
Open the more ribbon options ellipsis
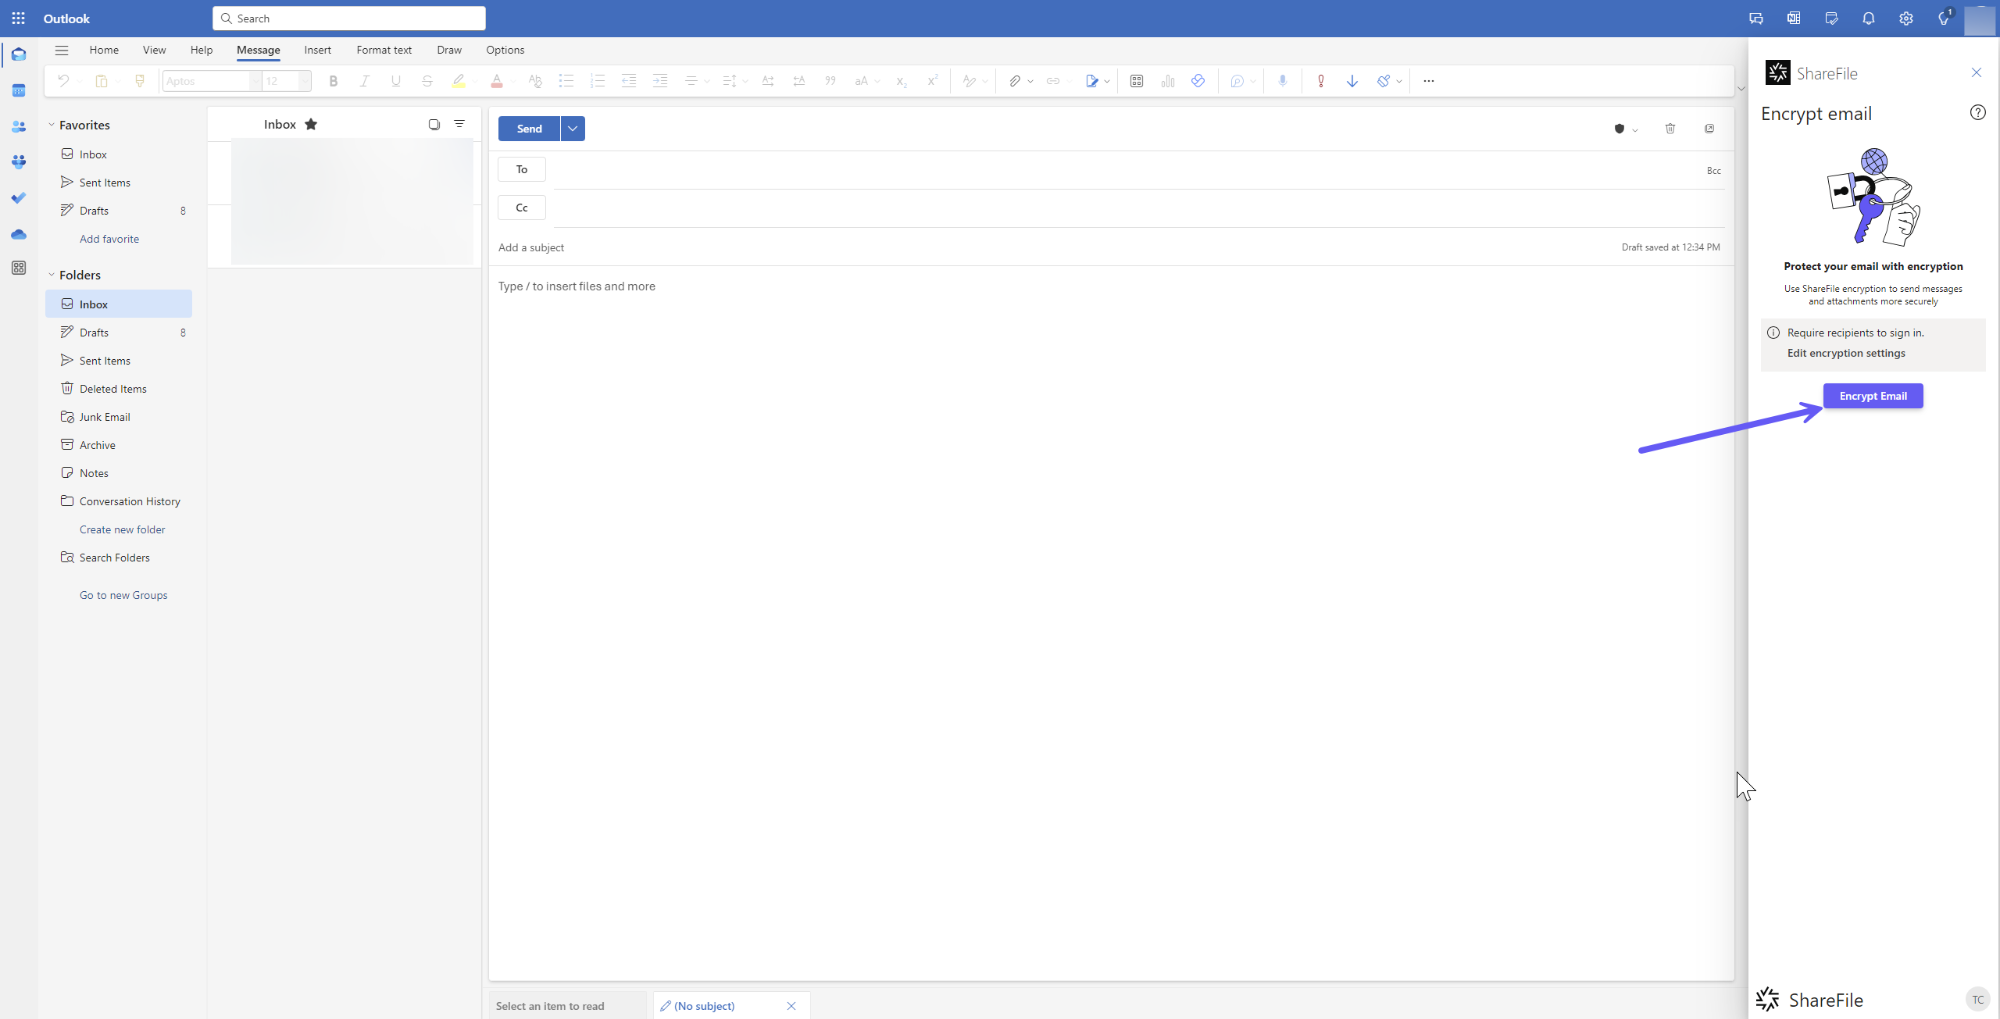(1428, 81)
